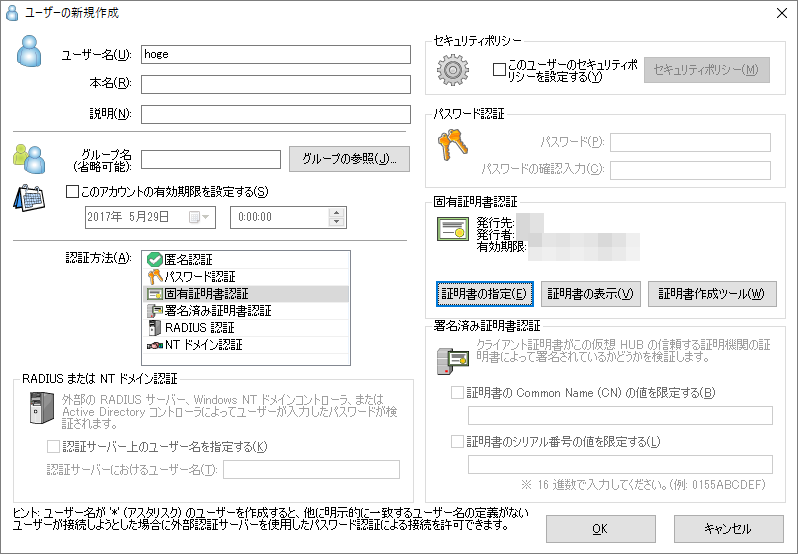Click the security policy gear icon
798x554 pixels.
click(454, 70)
